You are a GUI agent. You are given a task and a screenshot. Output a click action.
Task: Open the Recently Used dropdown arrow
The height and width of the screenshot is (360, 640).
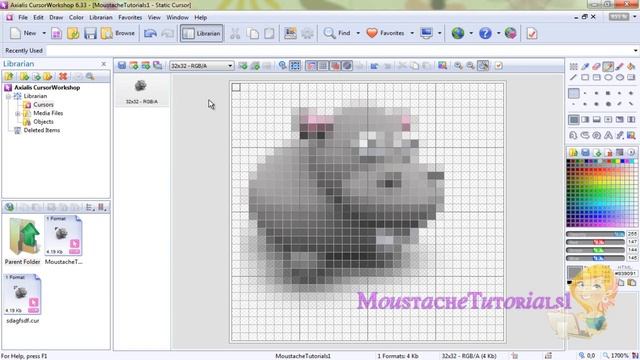pos(636,51)
